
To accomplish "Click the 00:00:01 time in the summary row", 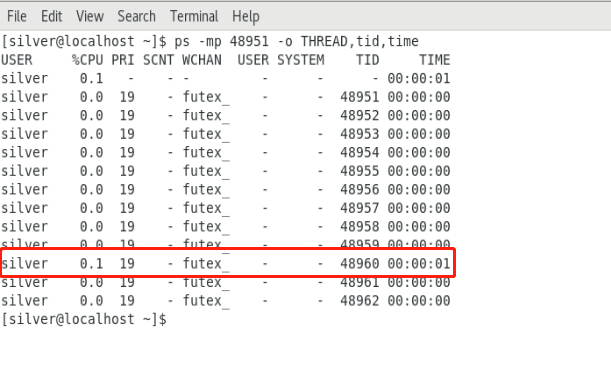I will 419,79.
